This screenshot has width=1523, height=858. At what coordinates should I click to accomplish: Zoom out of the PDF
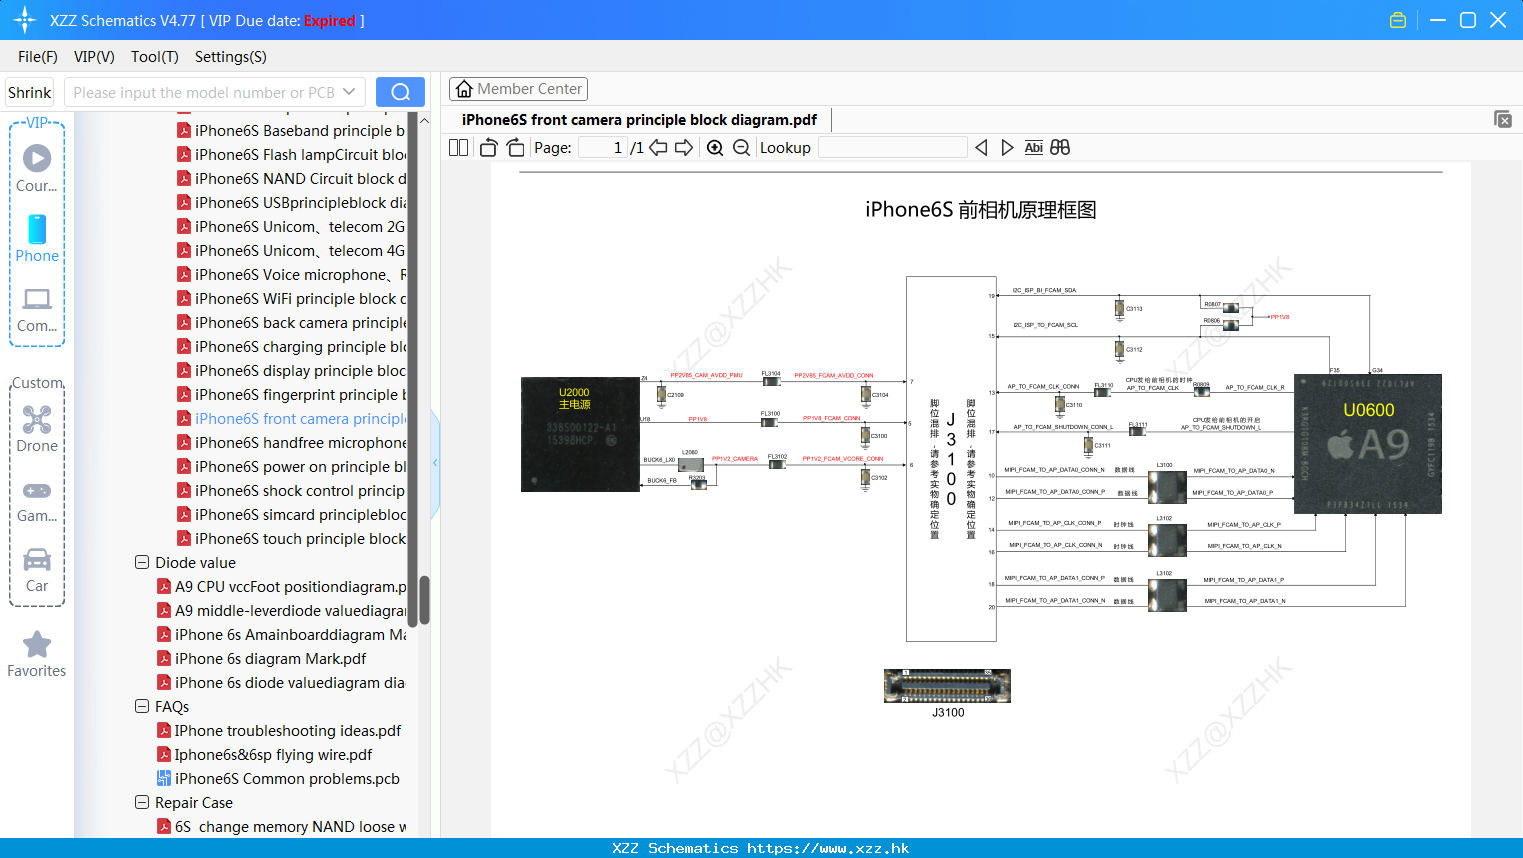(741, 148)
